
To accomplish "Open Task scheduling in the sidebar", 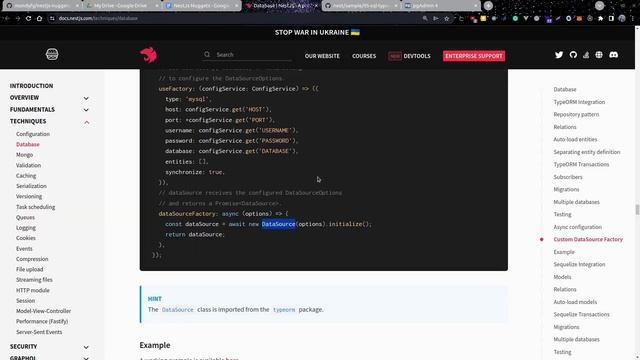I will click(36, 207).
